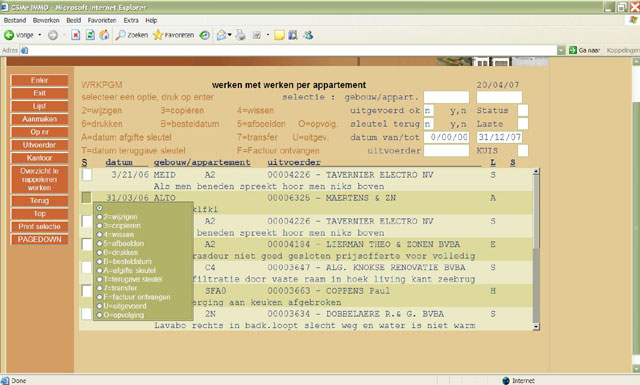Click the Stop icon in IE toolbar
This screenshot has width=640, height=385.
click(x=76, y=35)
